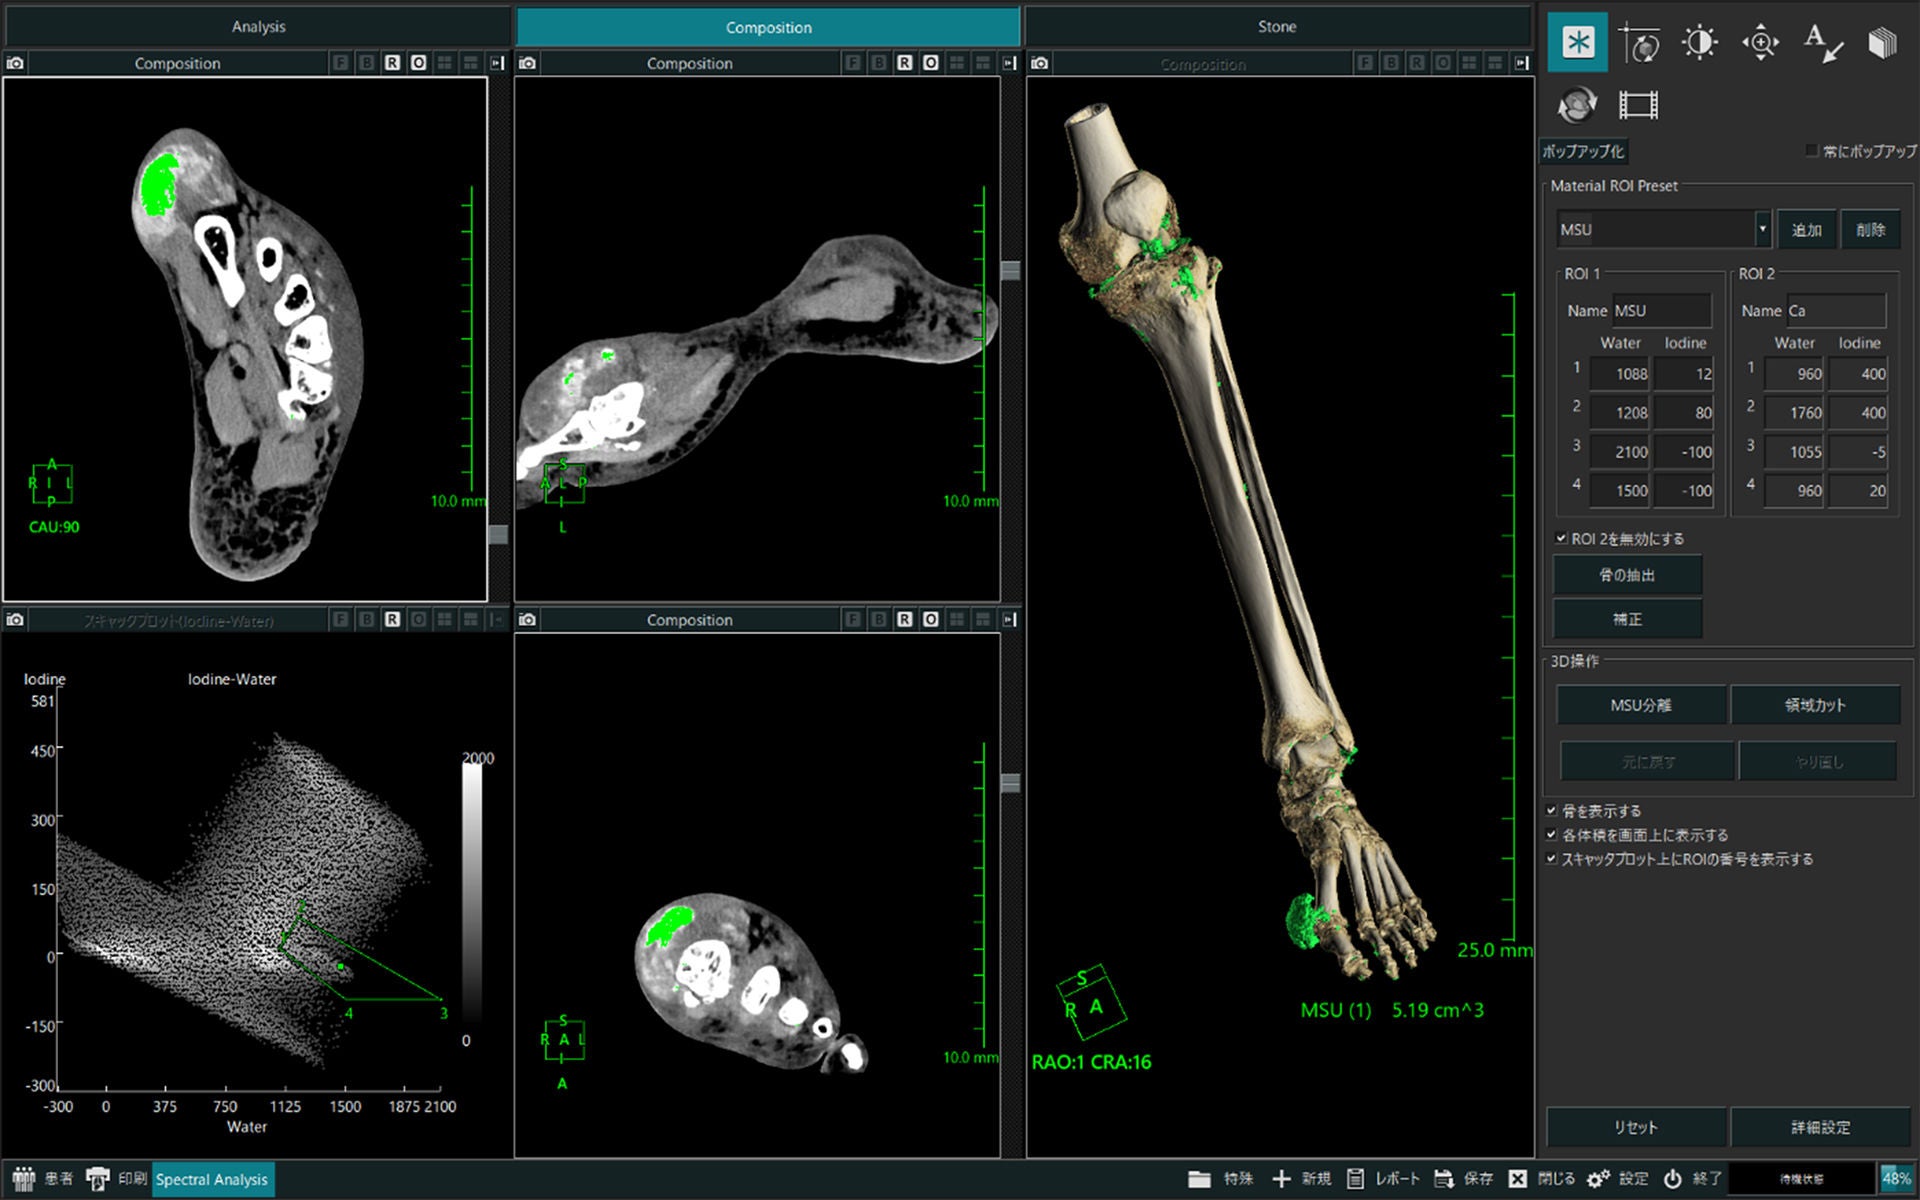The width and height of the screenshot is (1920, 1200).
Task: Click the rotate 3D view icon
Action: [1577, 104]
